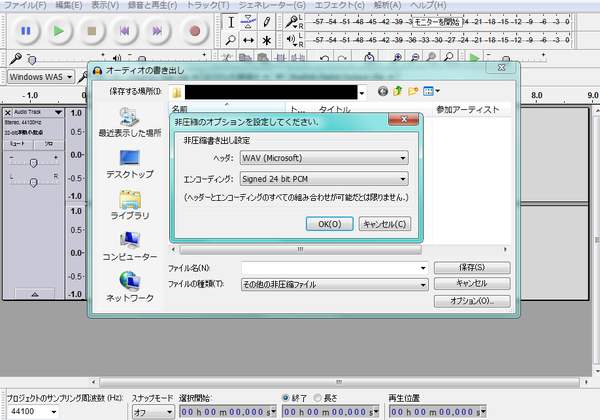This screenshot has width=600, height=420.
Task: Start playback with the green Play button
Action: tap(59, 31)
